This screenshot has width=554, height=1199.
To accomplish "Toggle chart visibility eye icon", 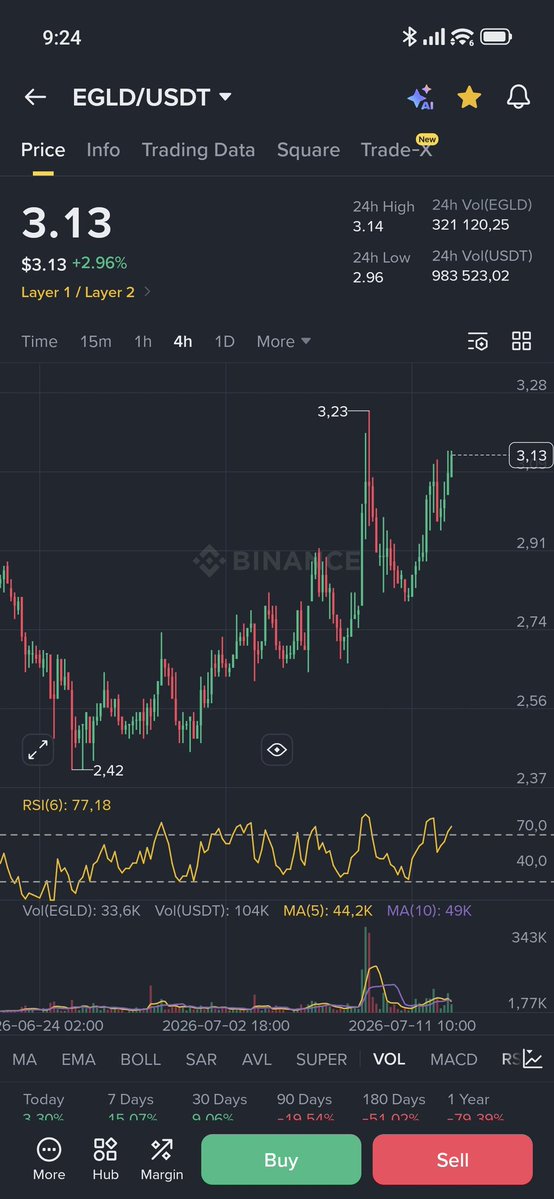I will pos(277,750).
